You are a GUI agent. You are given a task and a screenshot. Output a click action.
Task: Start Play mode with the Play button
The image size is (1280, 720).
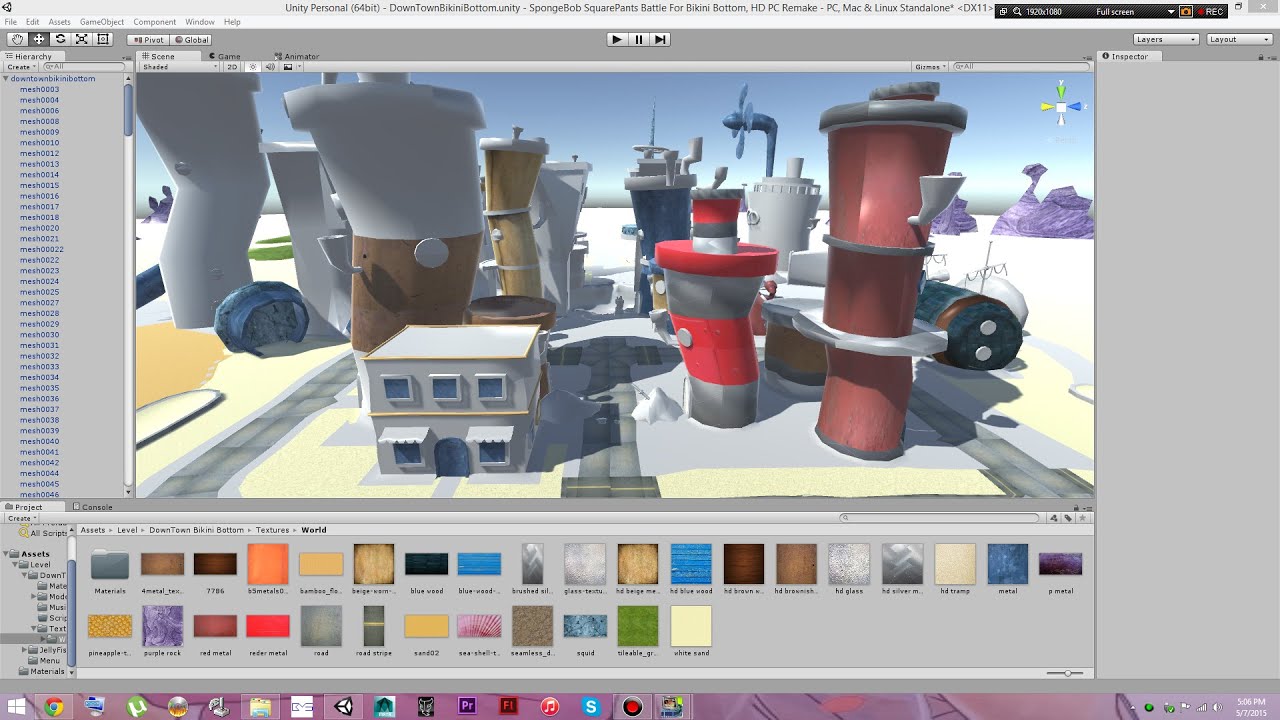[617, 39]
